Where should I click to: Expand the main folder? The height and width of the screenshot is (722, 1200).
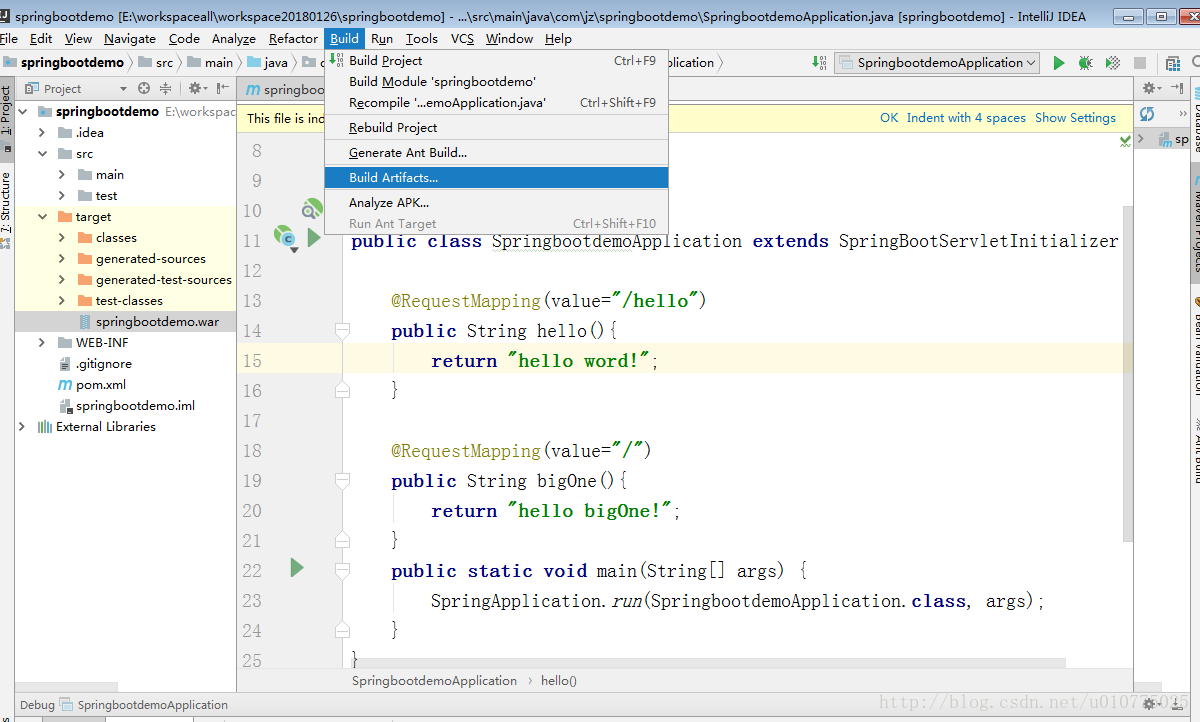click(62, 175)
